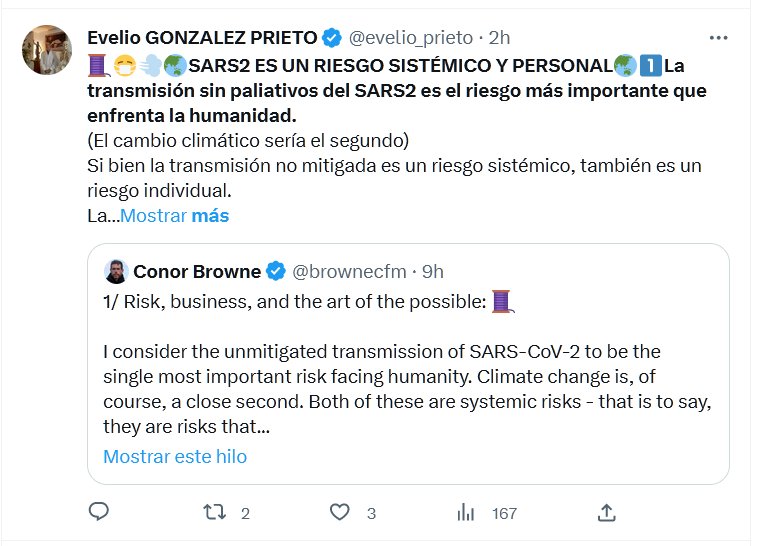Open Evelio Gonzalez Prieto's profile picture
The width and height of the screenshot is (764, 546).
tap(47, 51)
